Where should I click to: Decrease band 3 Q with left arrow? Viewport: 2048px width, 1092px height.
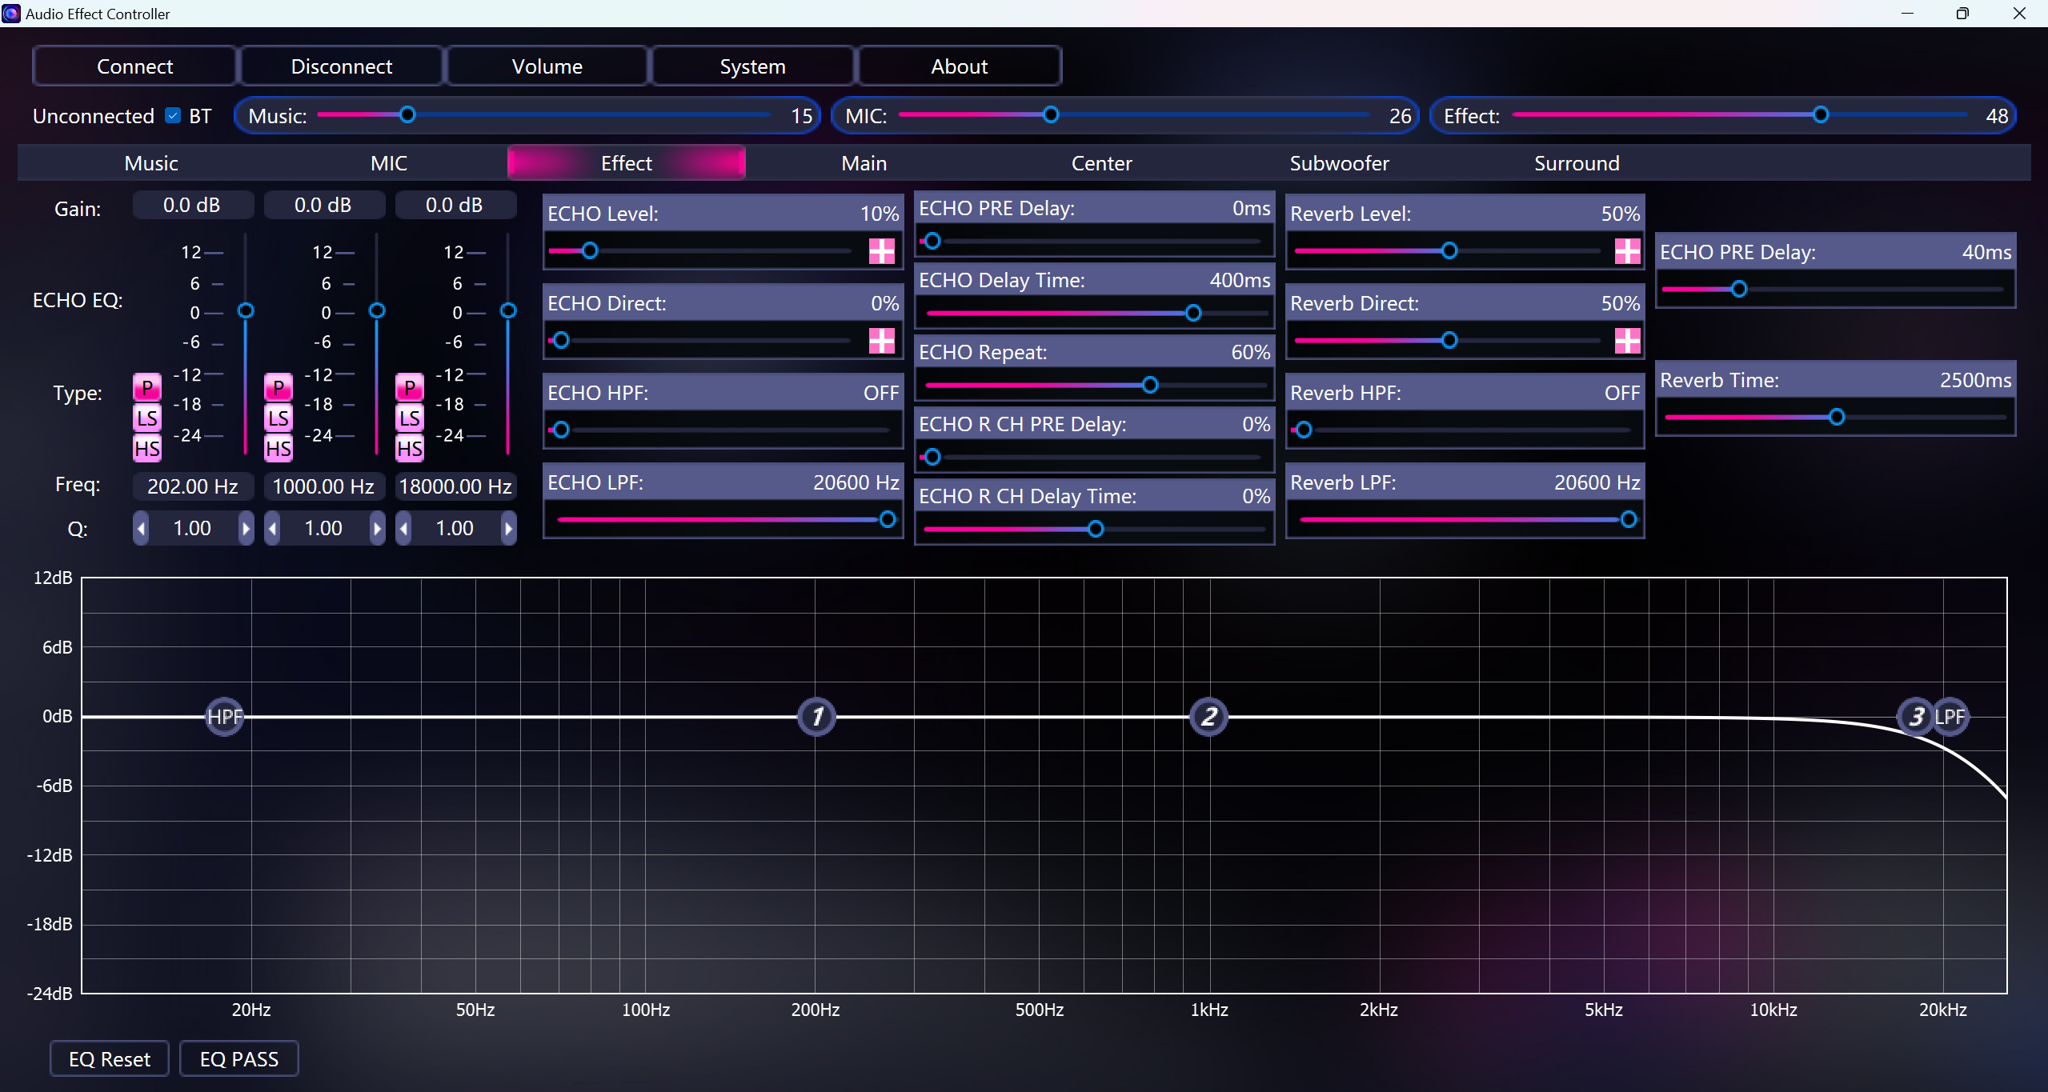[403, 528]
